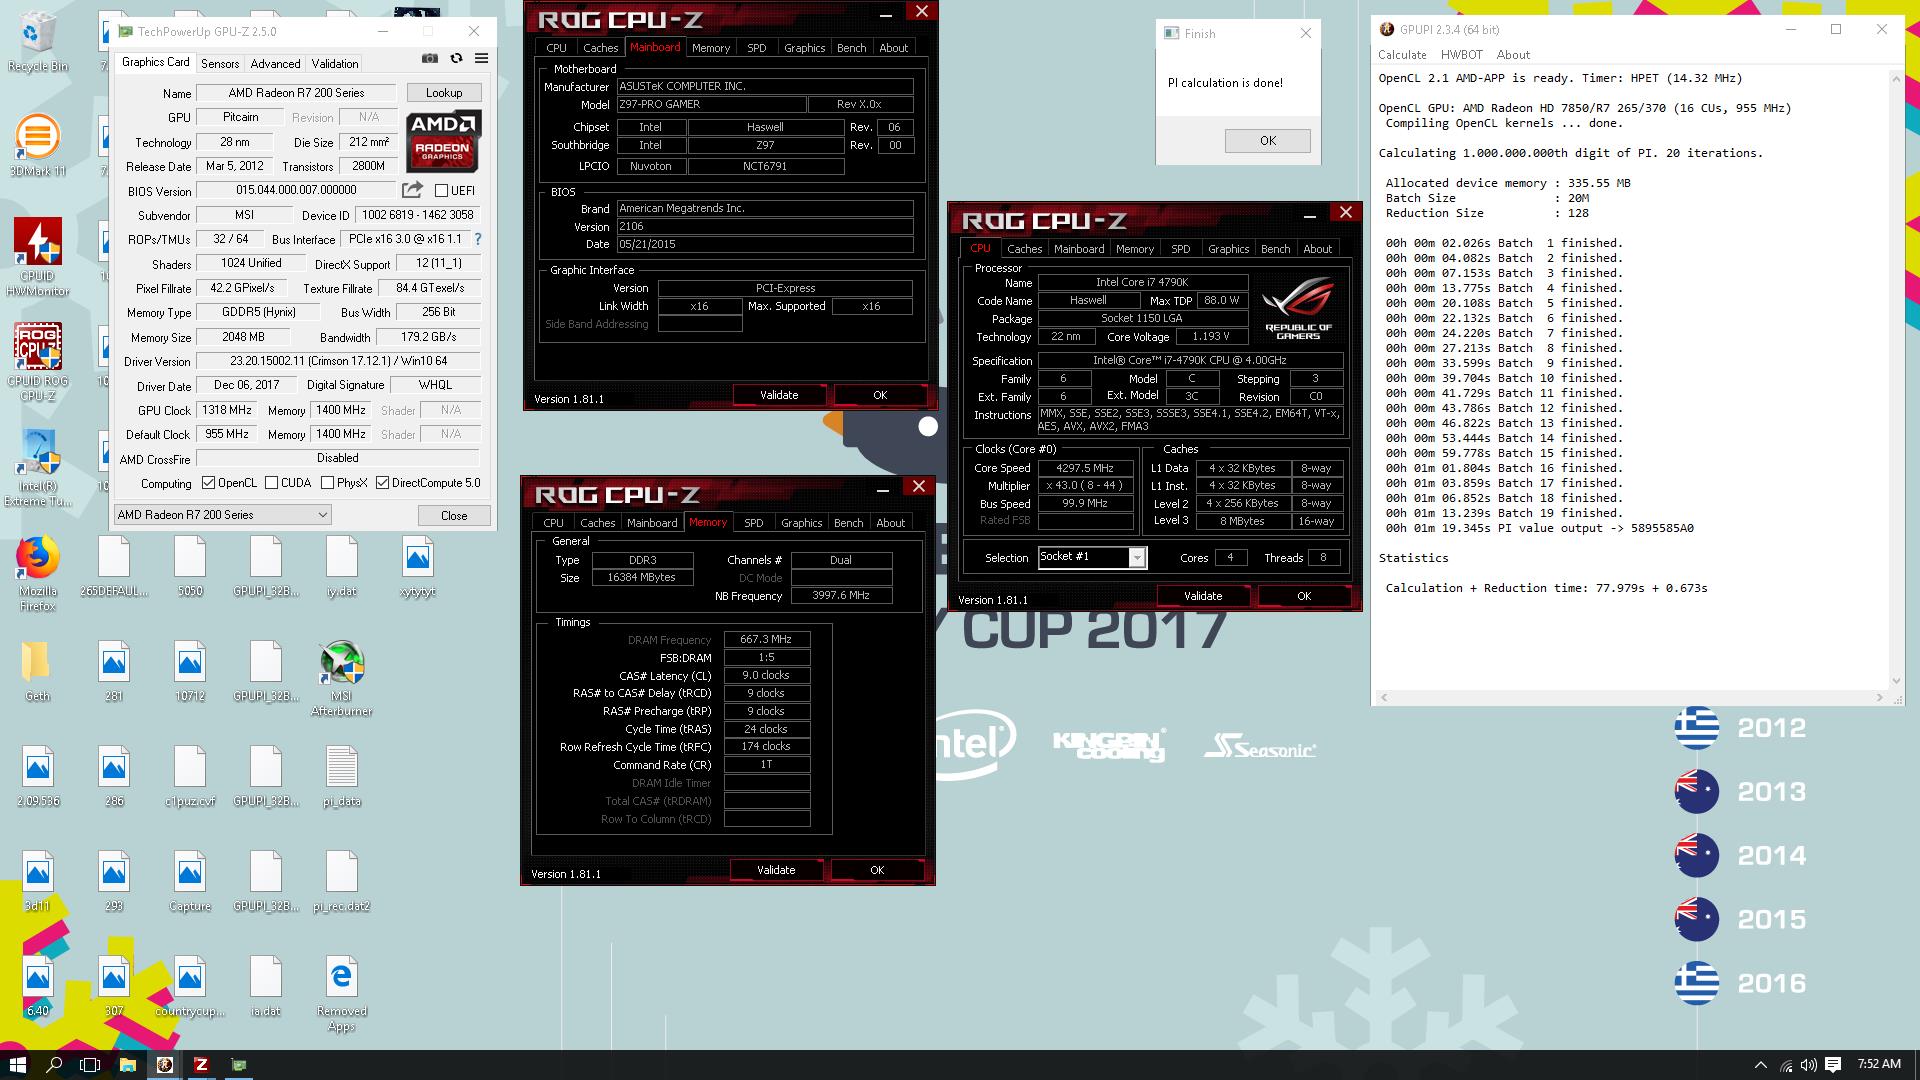This screenshot has width=1920, height=1080.
Task: Open the 3DMark 11 desktop icon
Action: (x=38, y=146)
